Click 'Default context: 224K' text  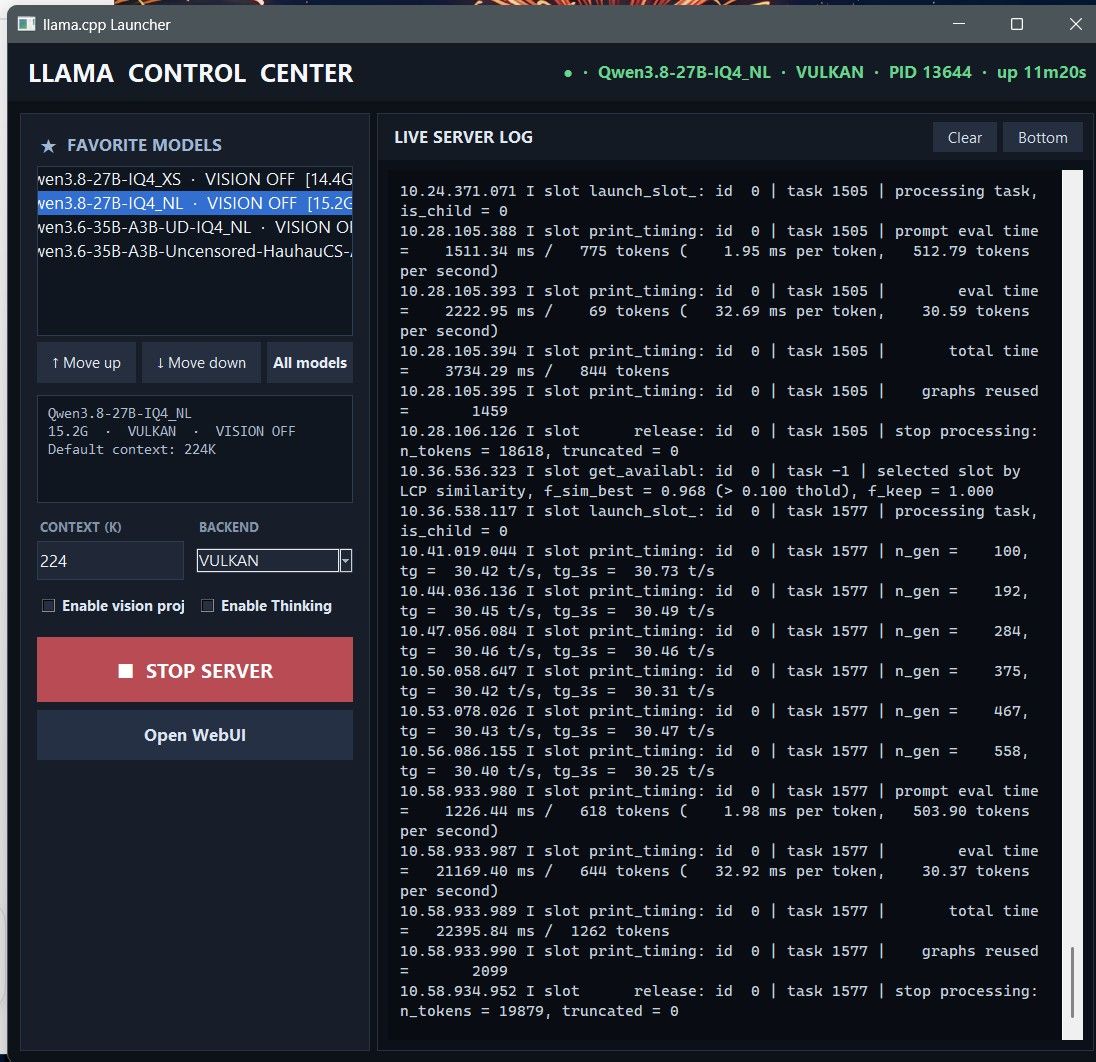pos(131,450)
